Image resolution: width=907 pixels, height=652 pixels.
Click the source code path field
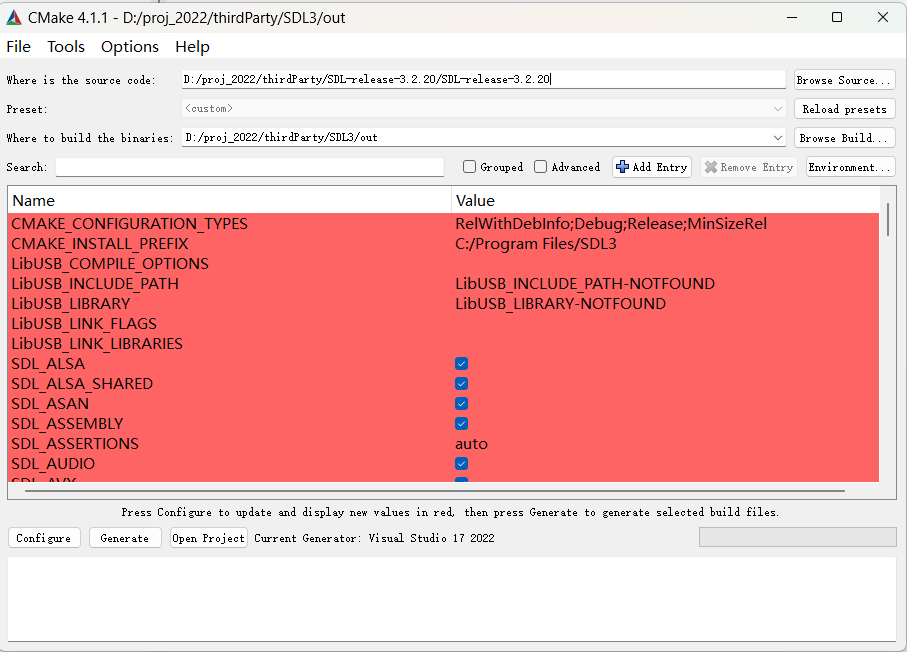click(x=484, y=79)
